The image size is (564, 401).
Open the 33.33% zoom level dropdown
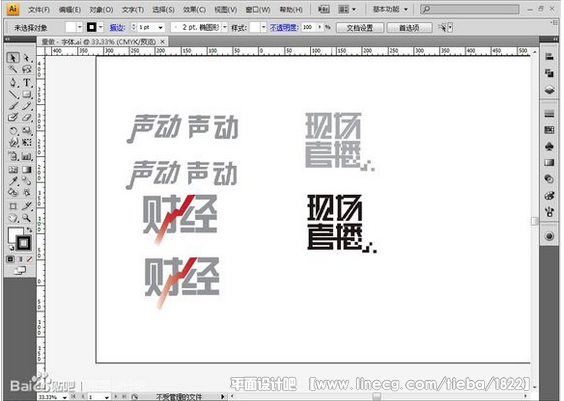[x=65, y=397]
